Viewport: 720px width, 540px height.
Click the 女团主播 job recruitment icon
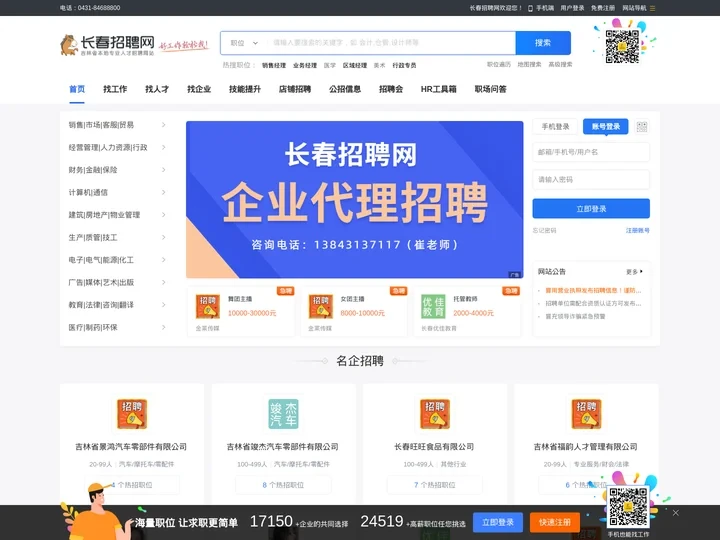321,307
